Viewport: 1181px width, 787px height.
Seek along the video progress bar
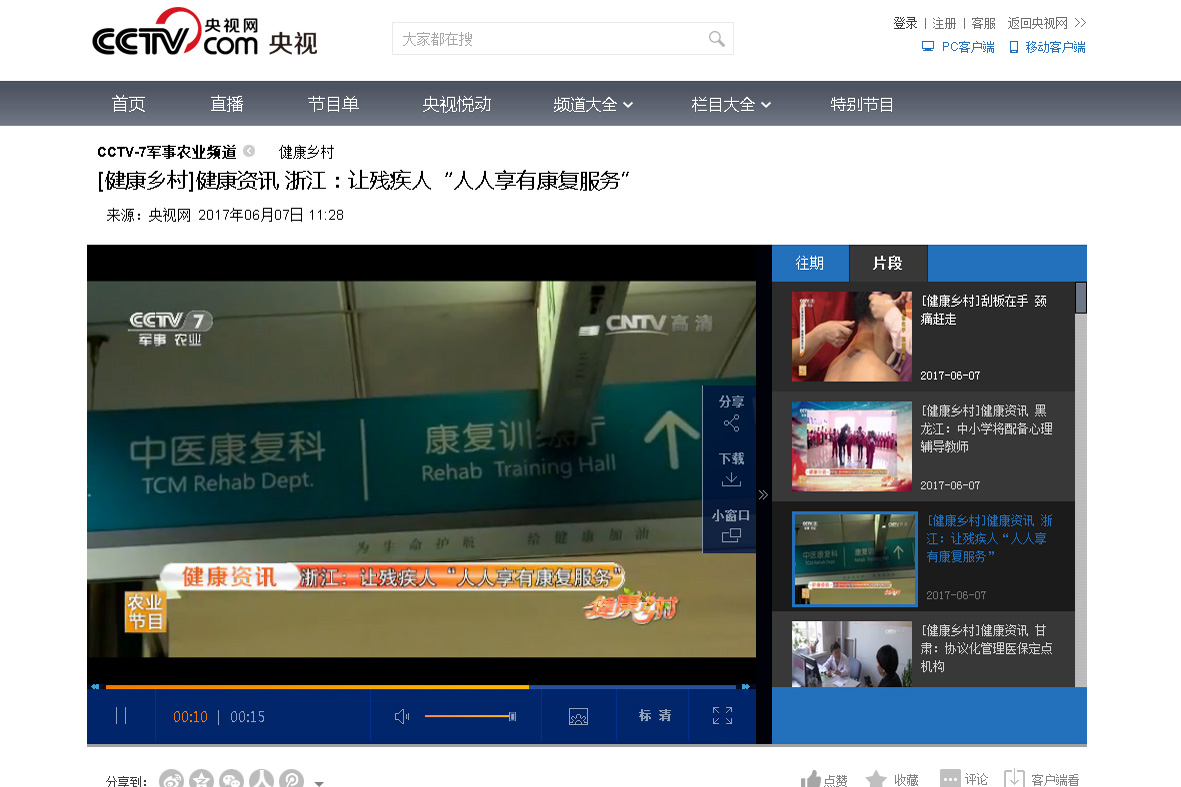point(420,687)
